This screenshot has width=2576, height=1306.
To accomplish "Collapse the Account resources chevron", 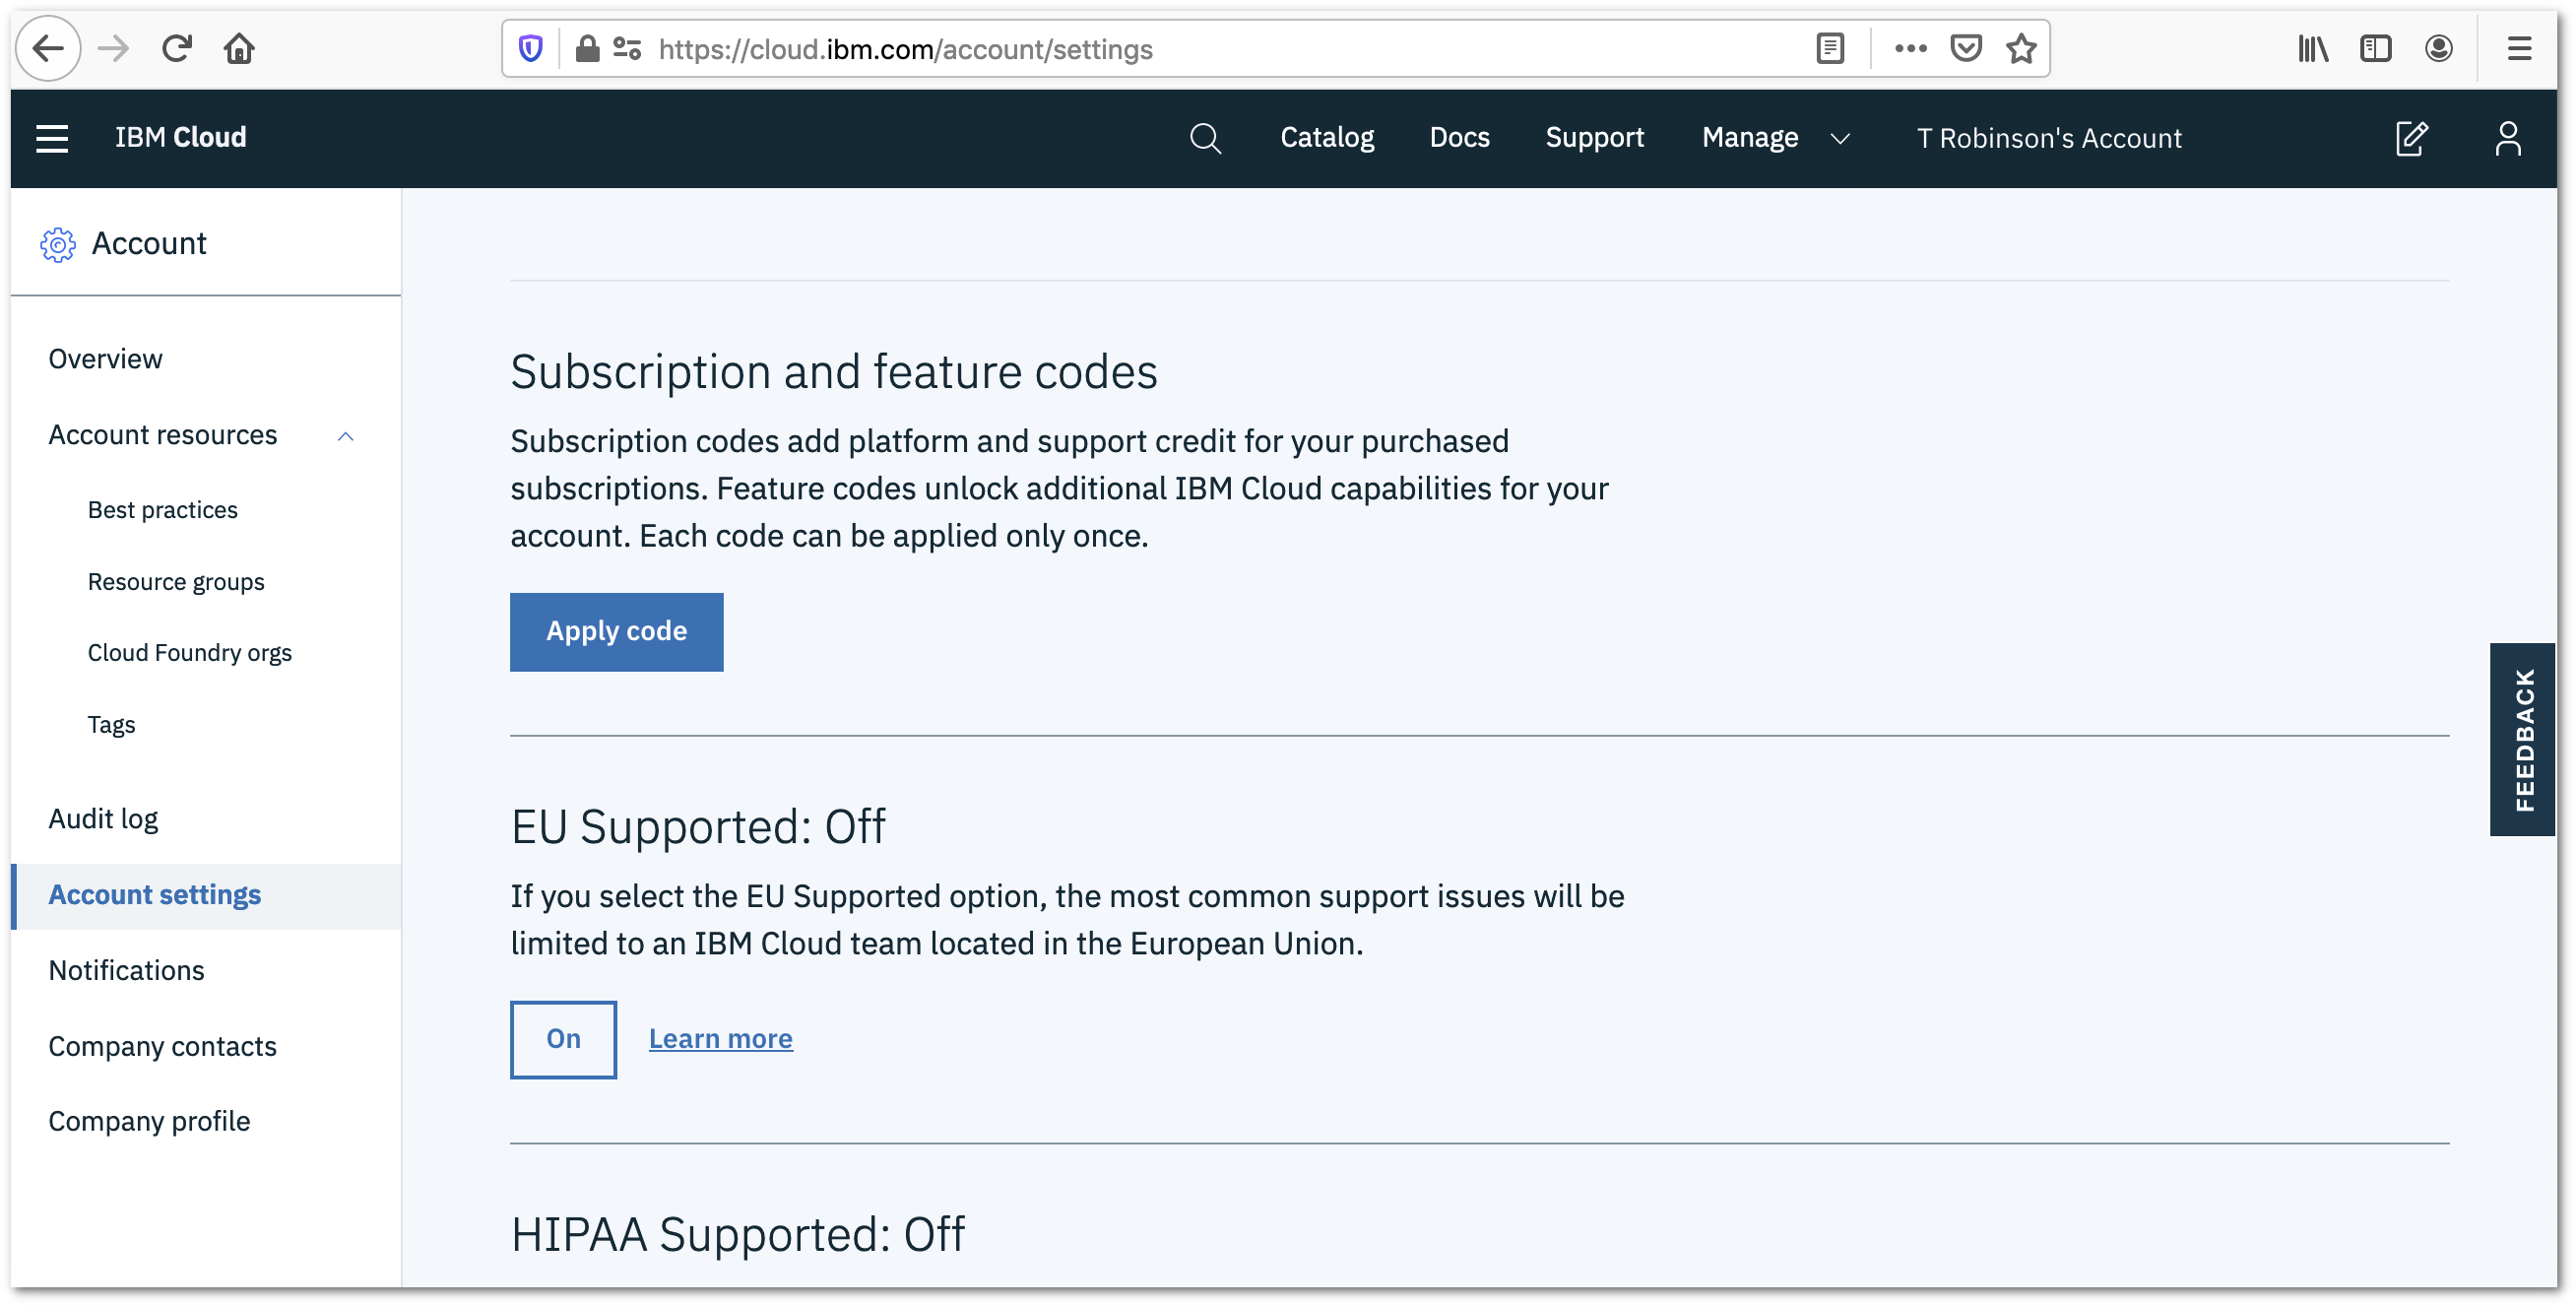I will click(346, 436).
